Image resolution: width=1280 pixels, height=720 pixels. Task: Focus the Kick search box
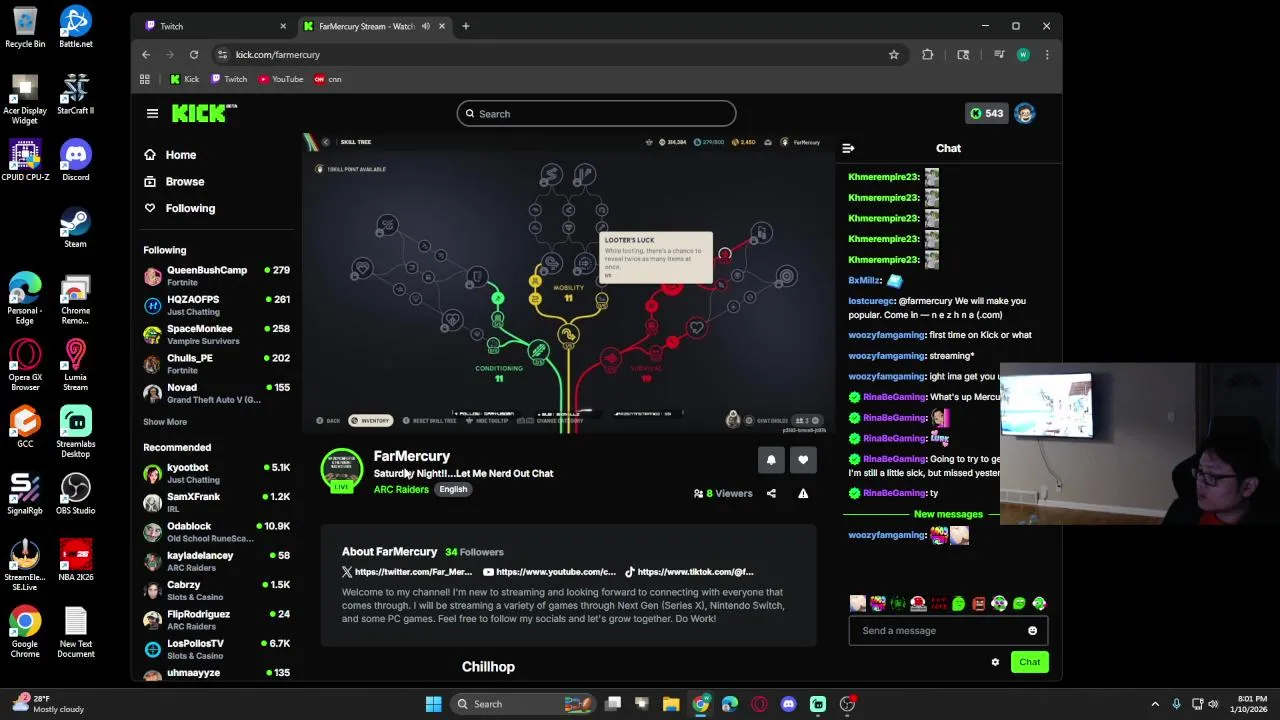click(596, 114)
